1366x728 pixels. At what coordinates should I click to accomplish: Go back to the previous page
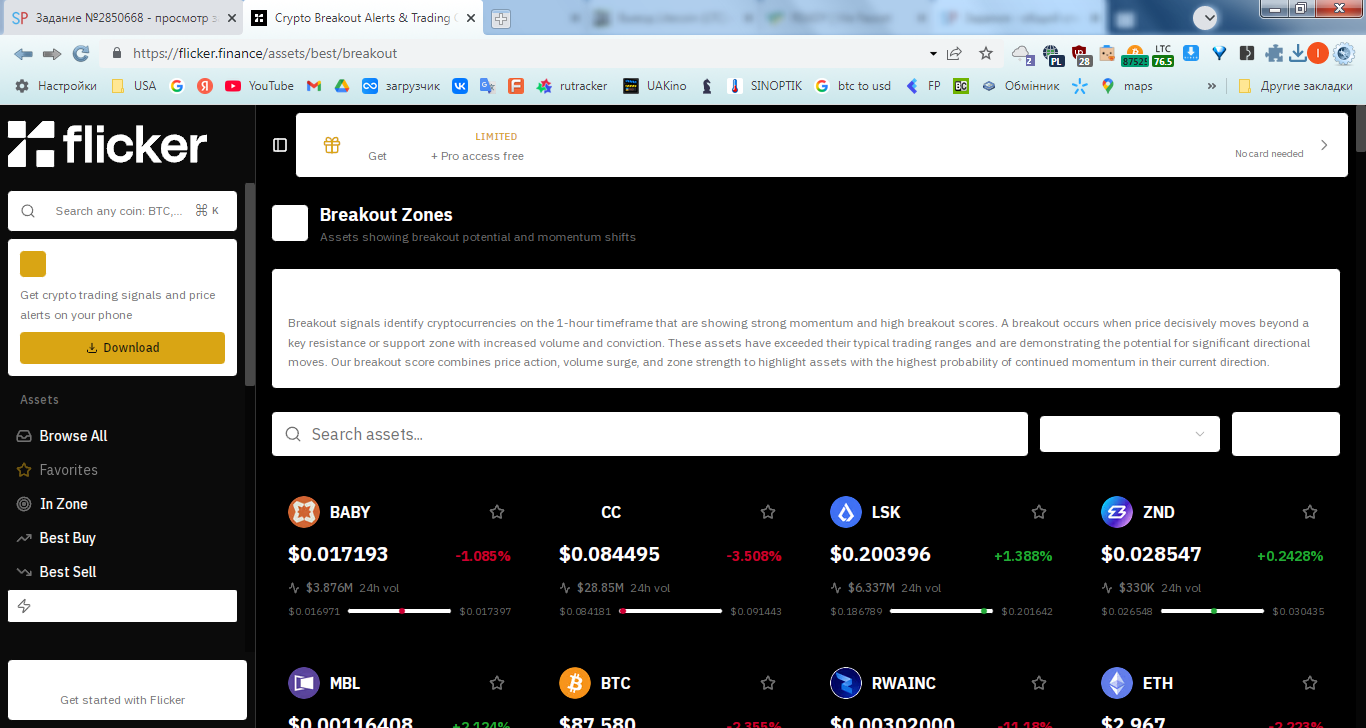click(x=23, y=54)
